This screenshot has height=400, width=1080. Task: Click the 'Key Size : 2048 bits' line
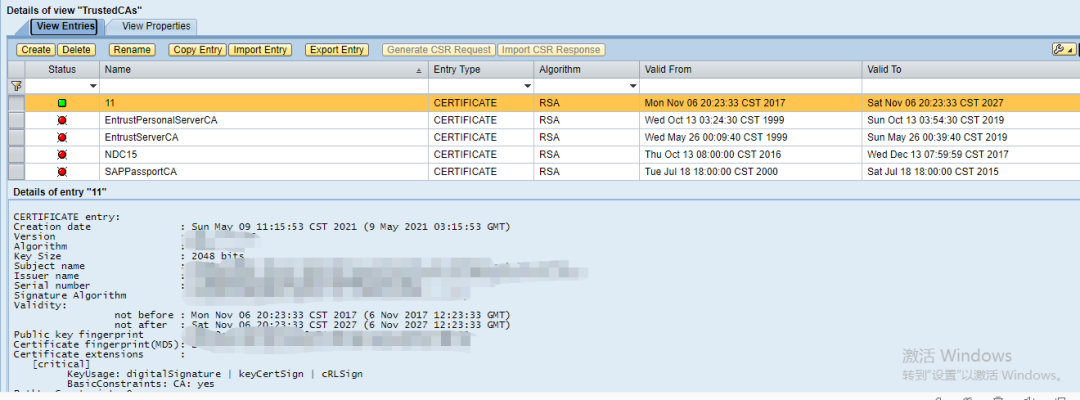point(129,256)
